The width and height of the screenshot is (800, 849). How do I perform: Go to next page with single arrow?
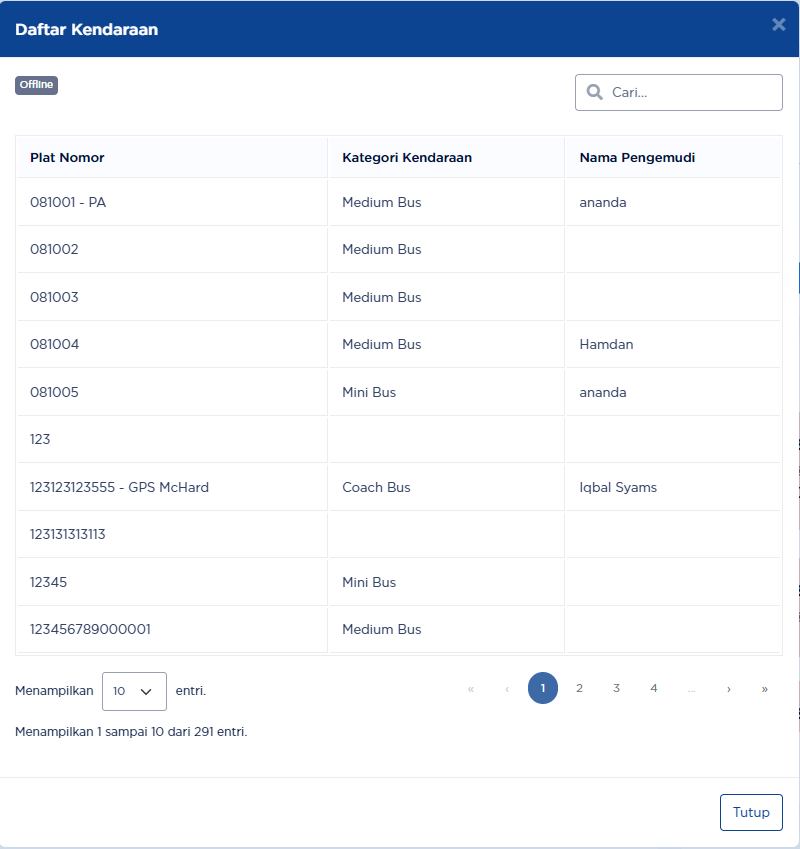tap(729, 689)
